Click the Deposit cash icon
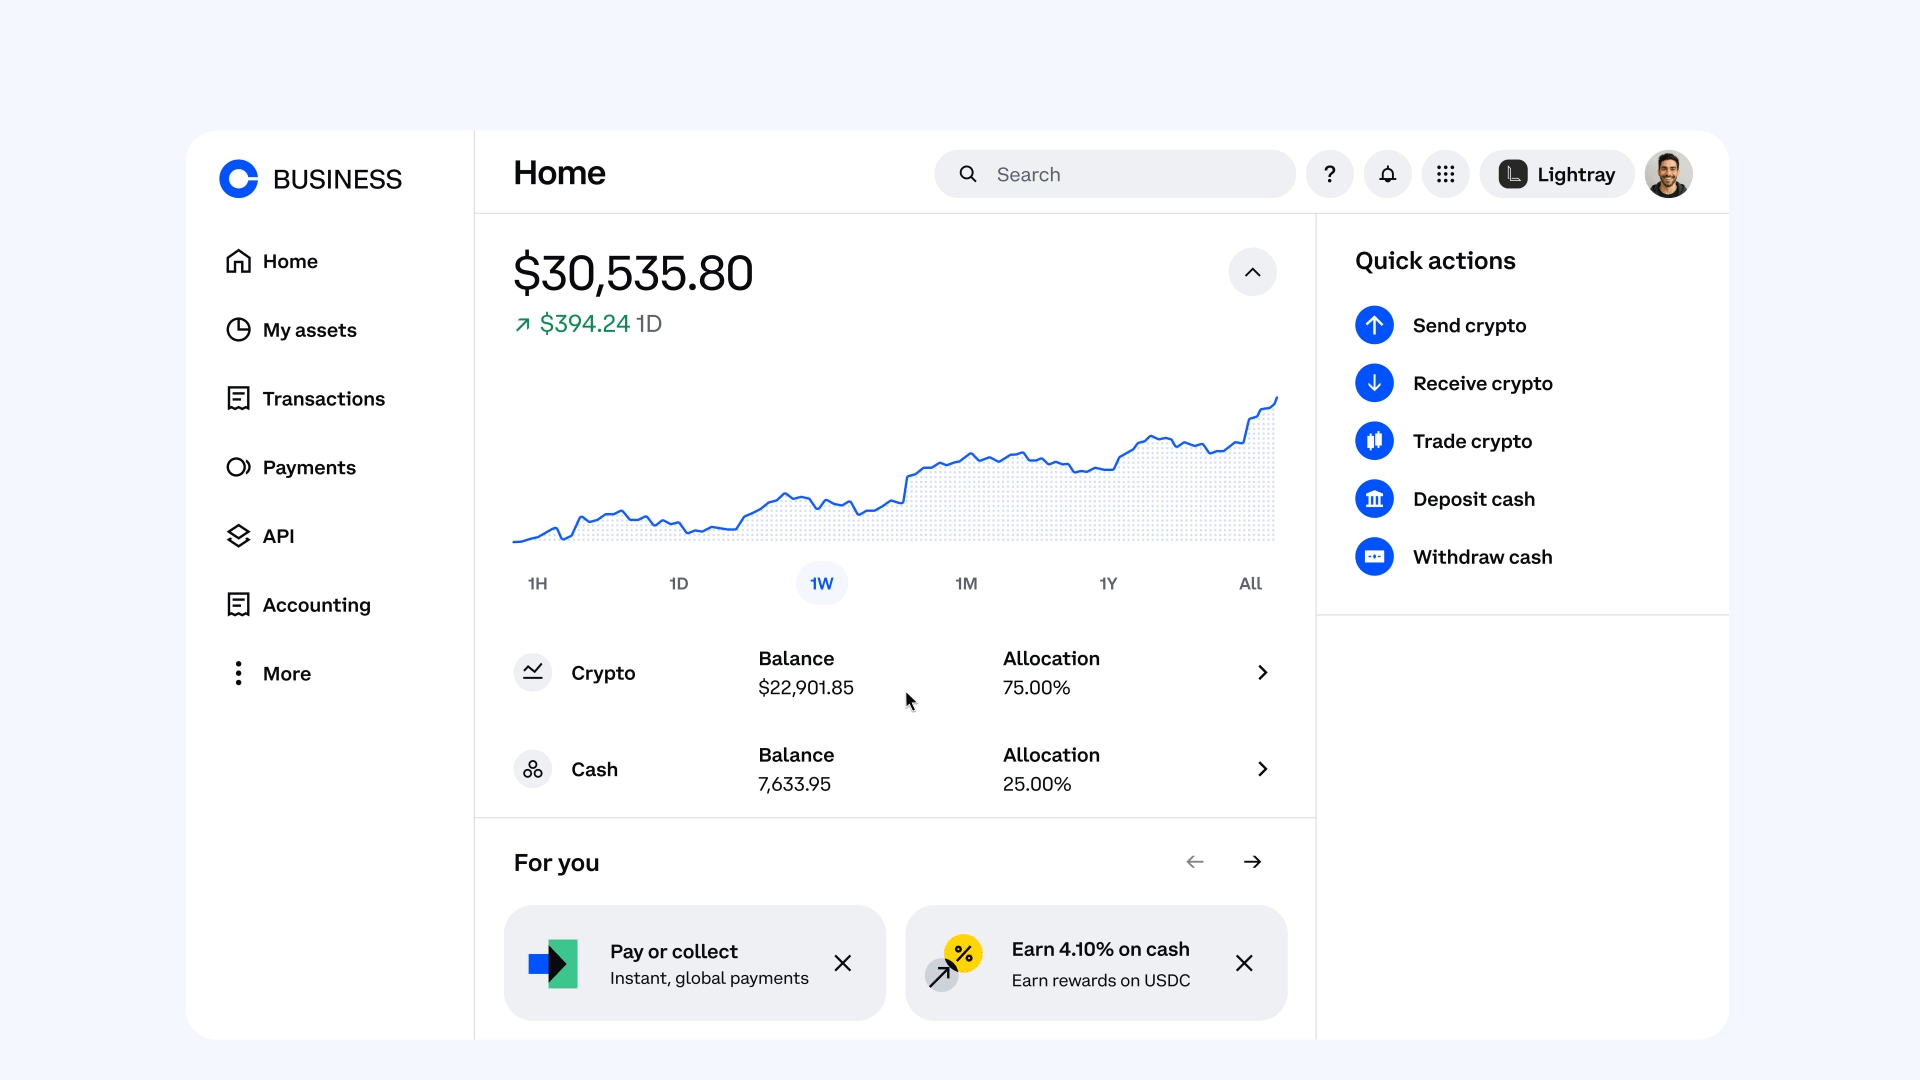The image size is (1920, 1080). pos(1374,498)
